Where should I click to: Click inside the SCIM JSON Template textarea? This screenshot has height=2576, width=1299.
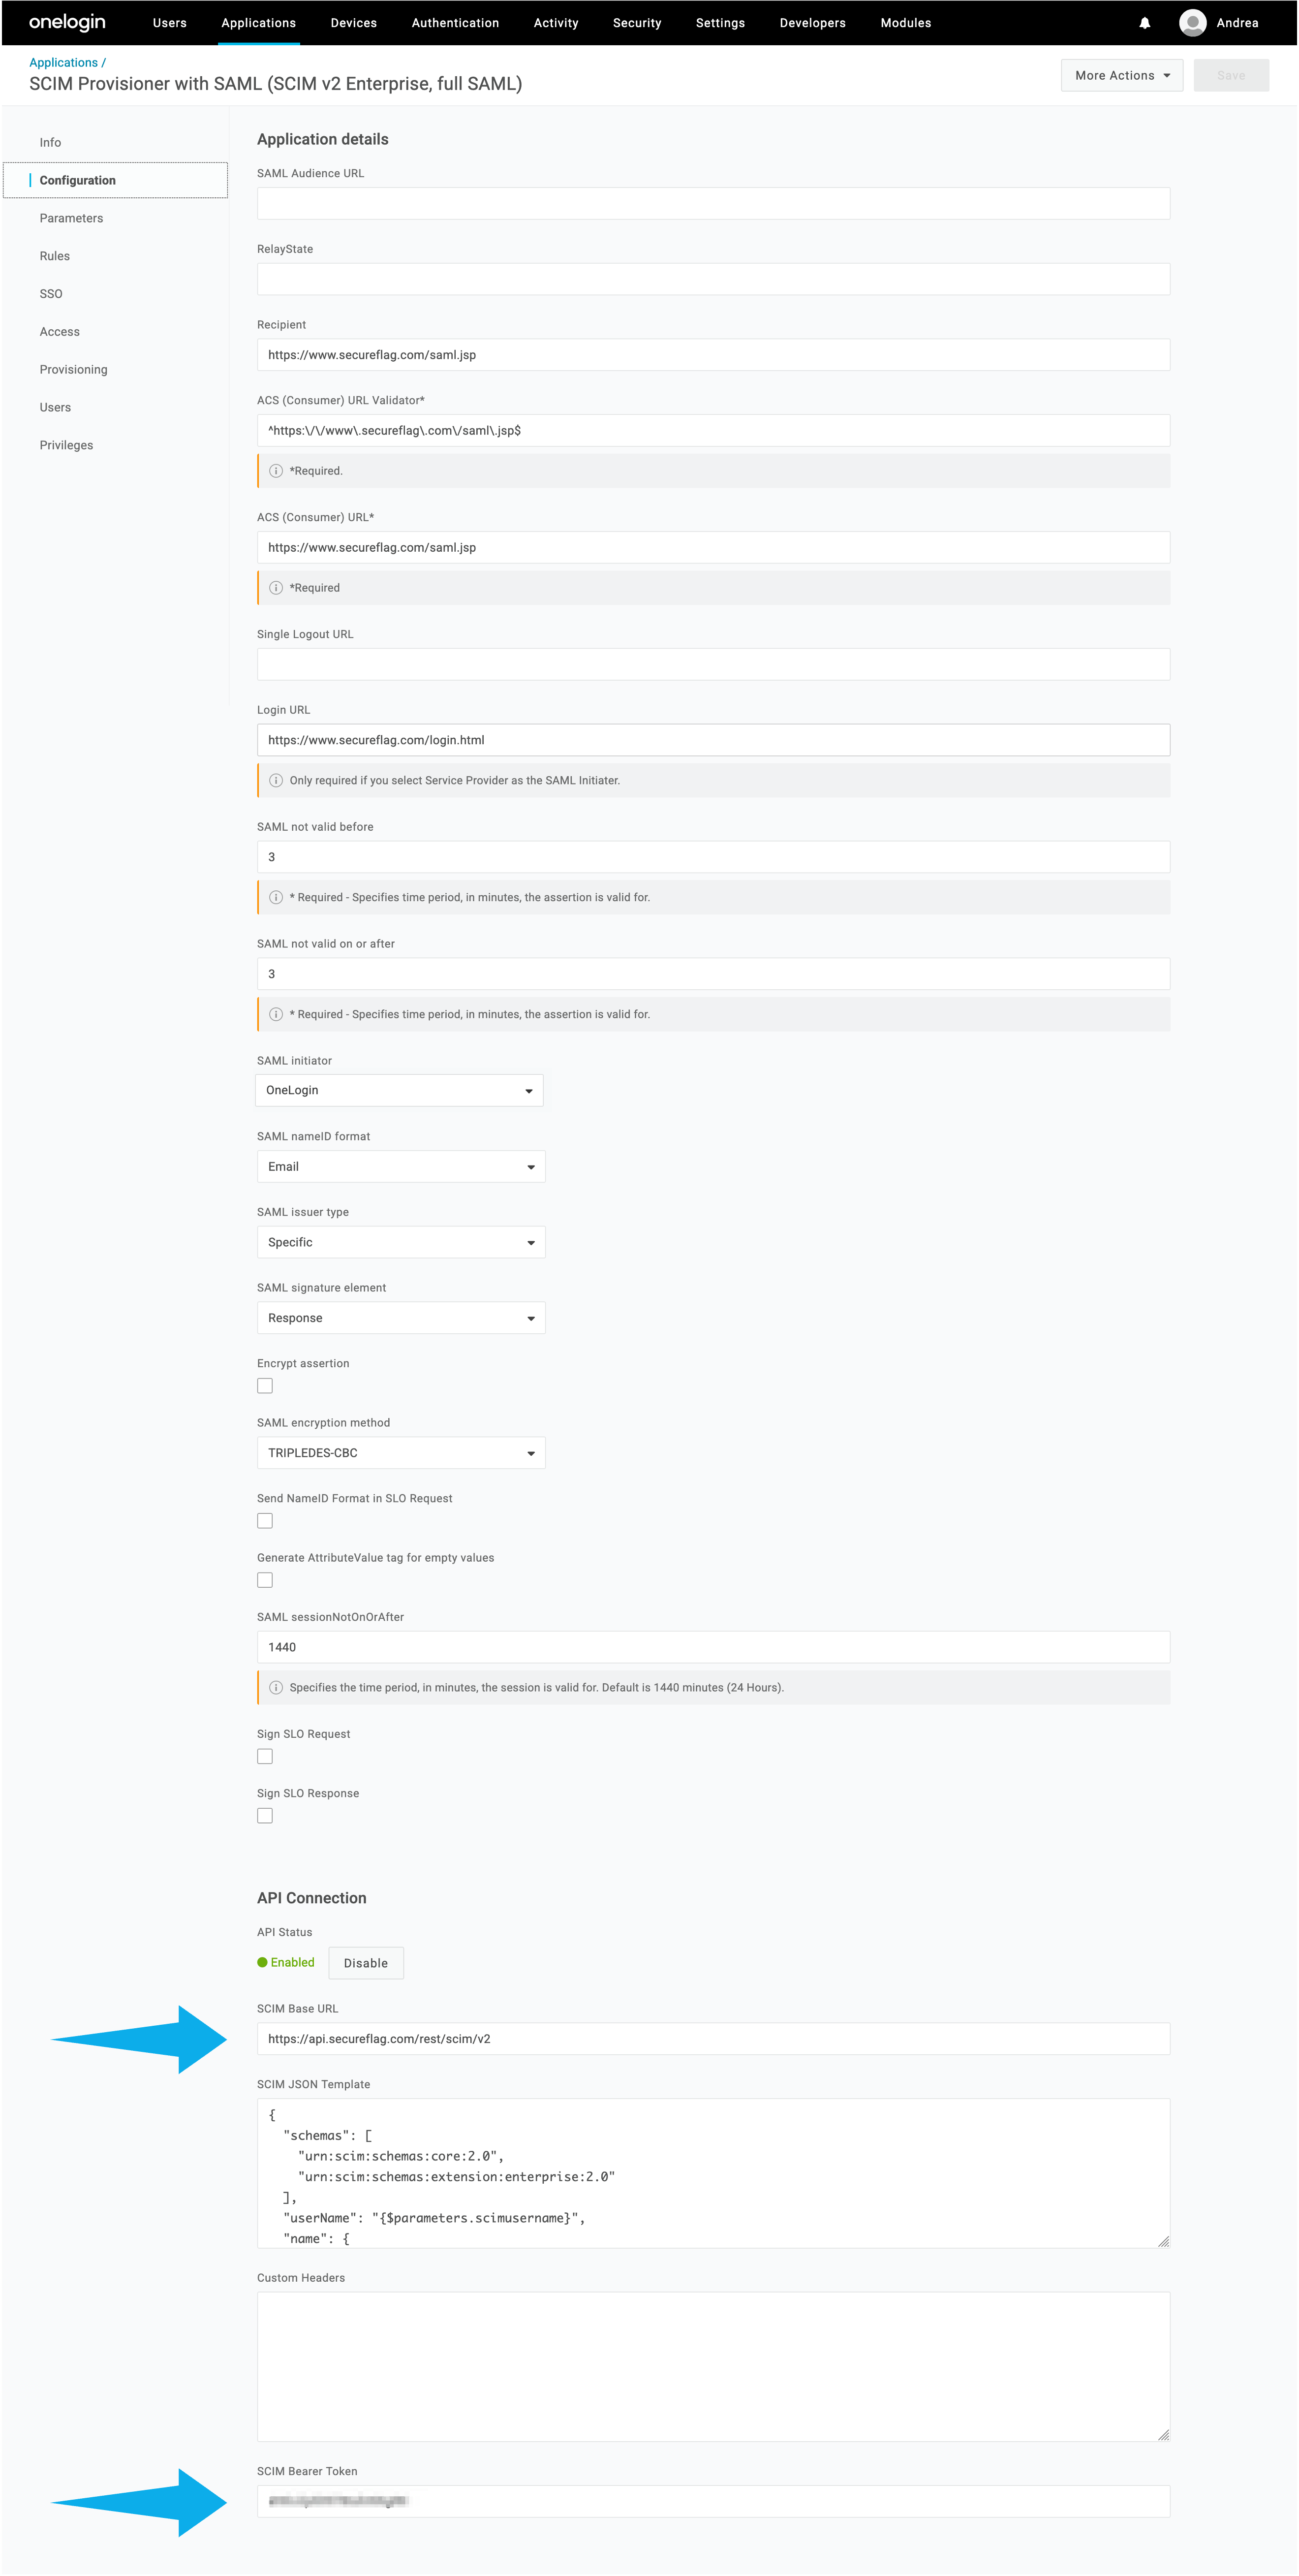713,2173
